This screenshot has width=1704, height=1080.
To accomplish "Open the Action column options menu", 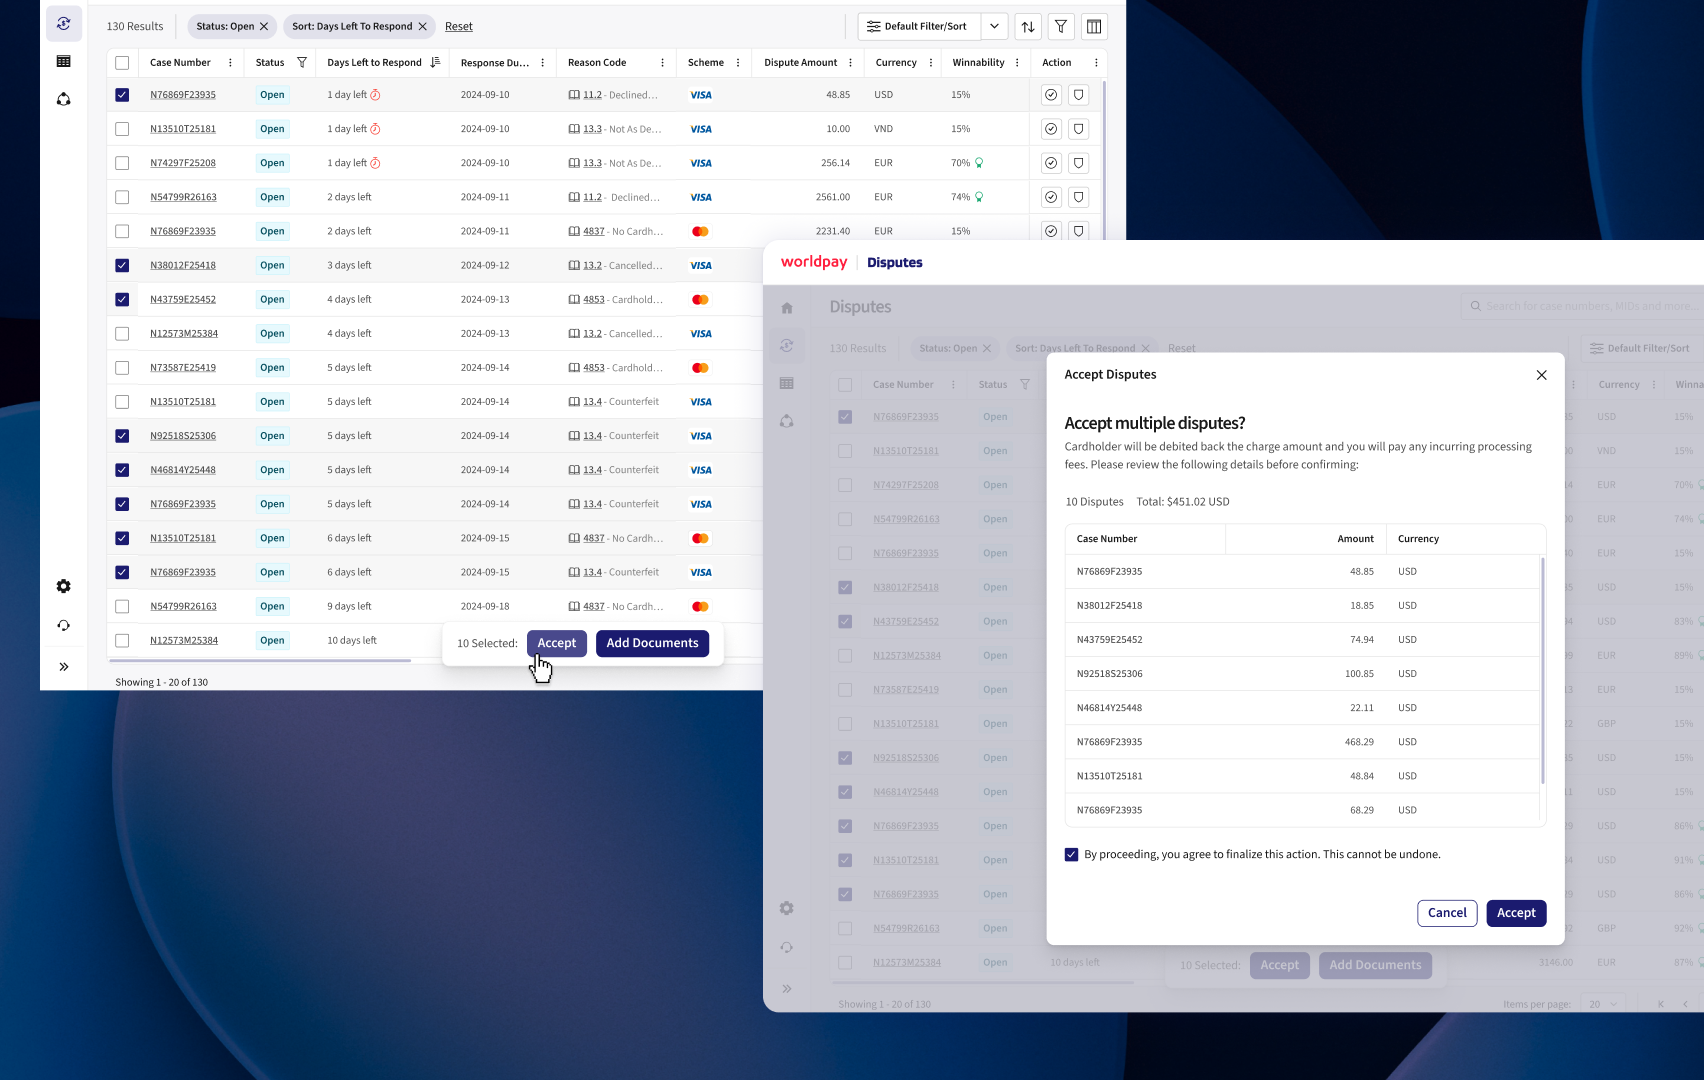I will (1096, 62).
